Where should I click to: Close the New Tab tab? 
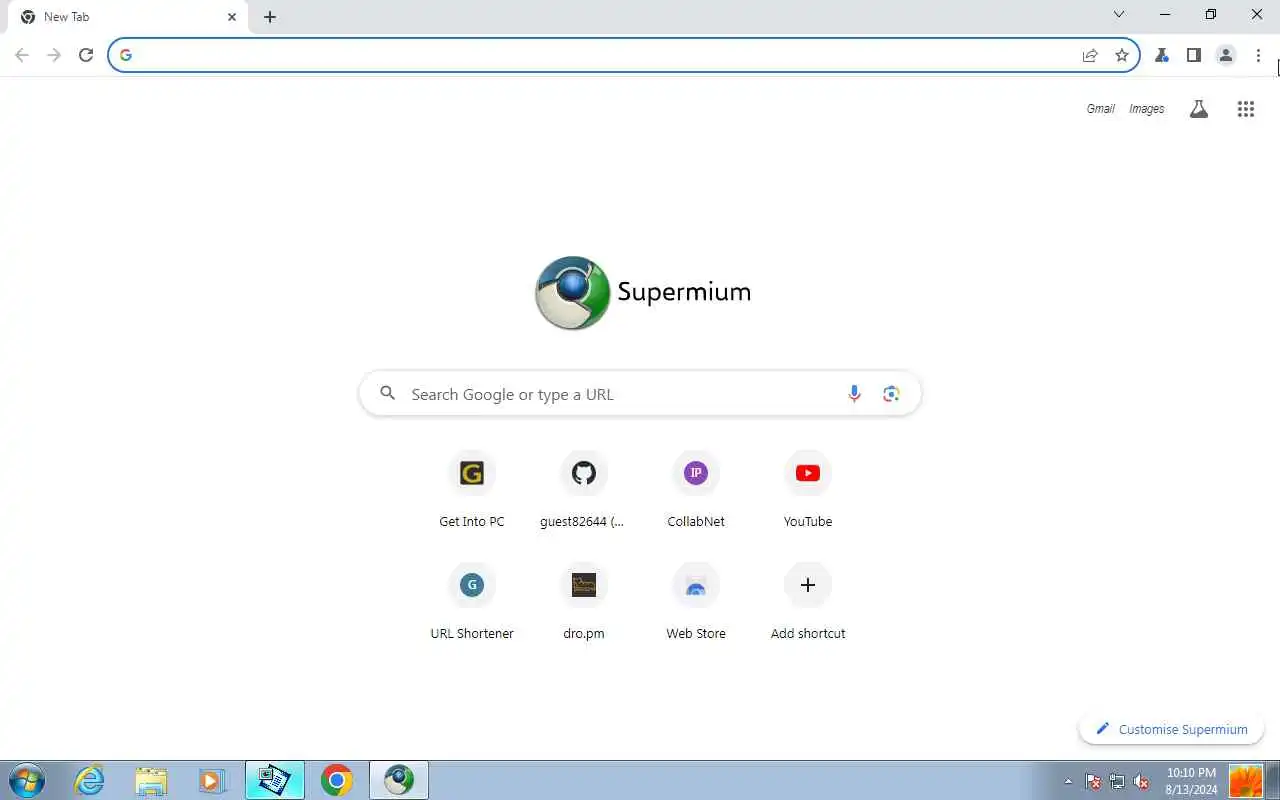coord(232,17)
